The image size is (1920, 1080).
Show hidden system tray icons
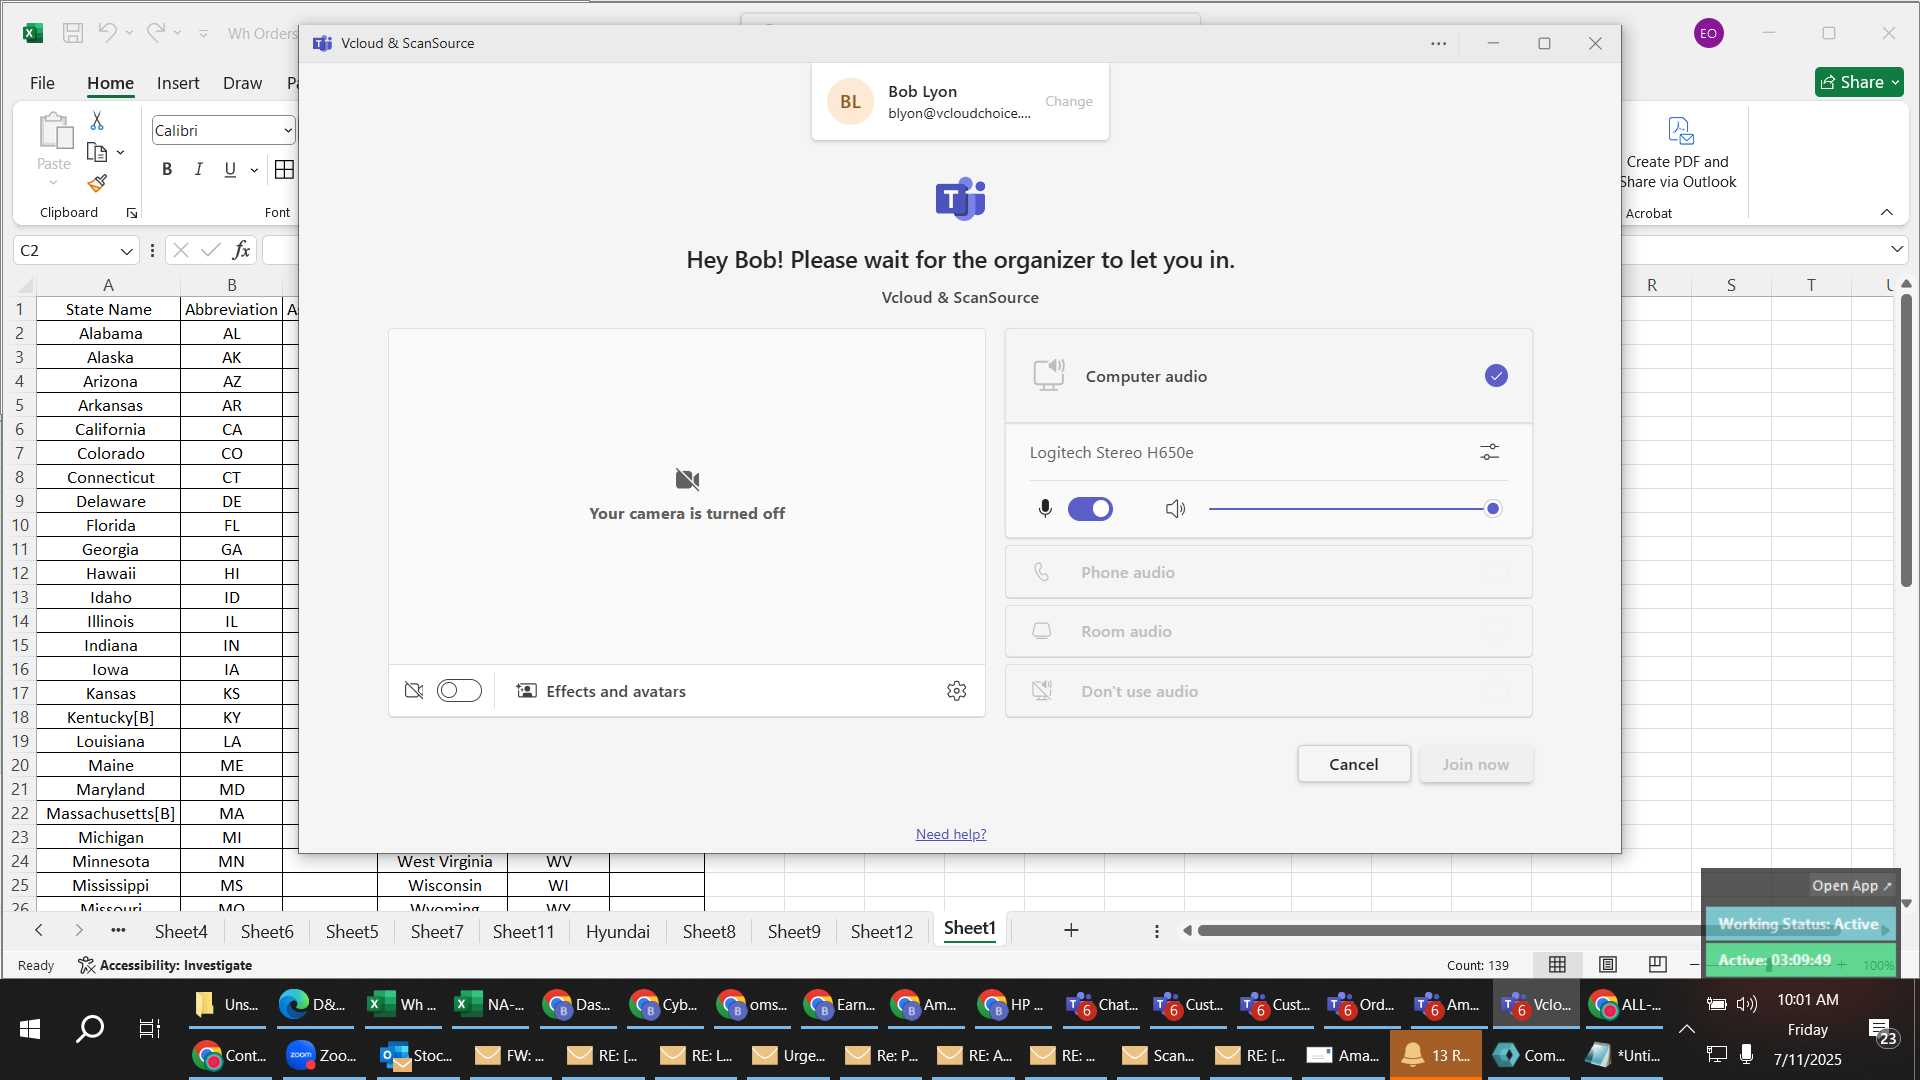[x=1686, y=1028]
